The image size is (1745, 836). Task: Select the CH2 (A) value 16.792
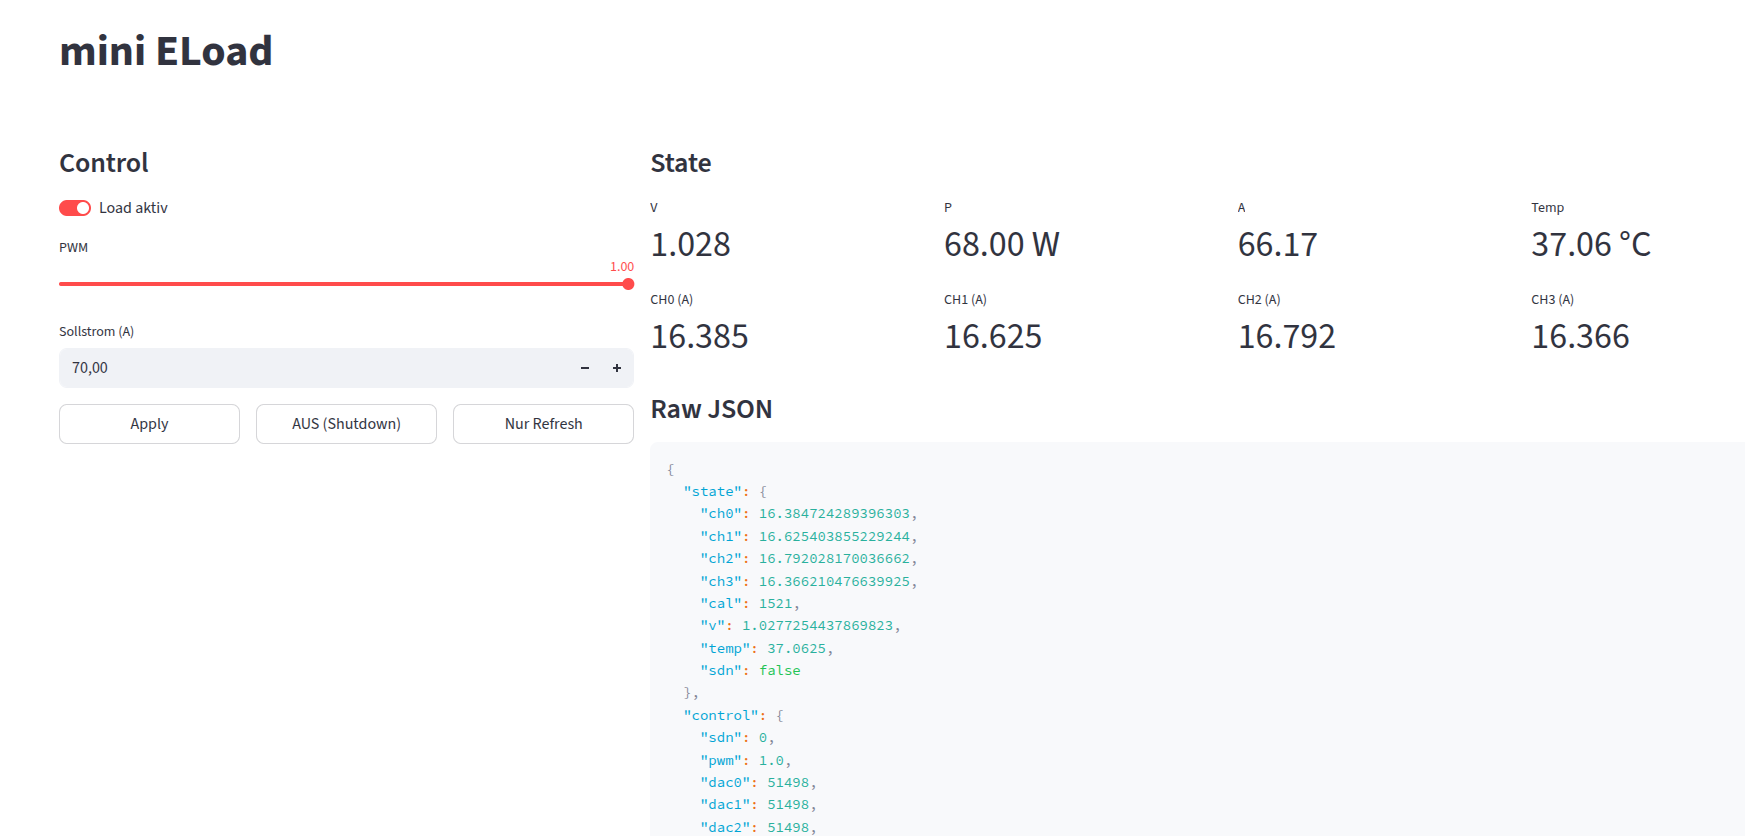tap(1286, 337)
